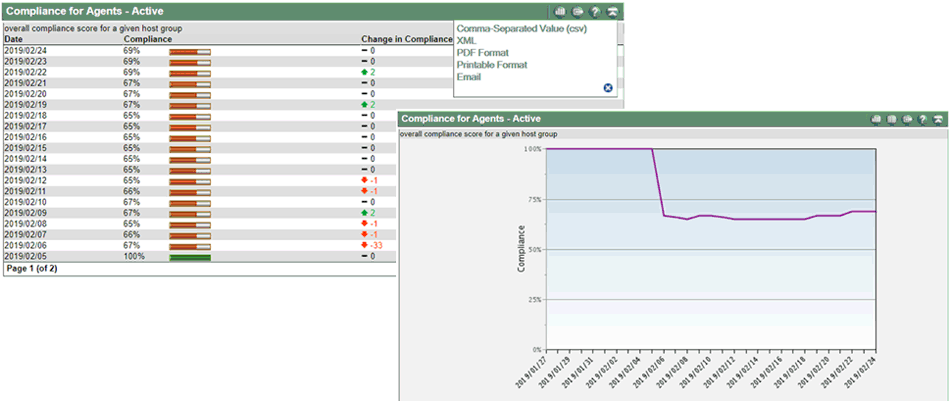Click the -33 change value
950x401 pixels.
(x=375, y=245)
